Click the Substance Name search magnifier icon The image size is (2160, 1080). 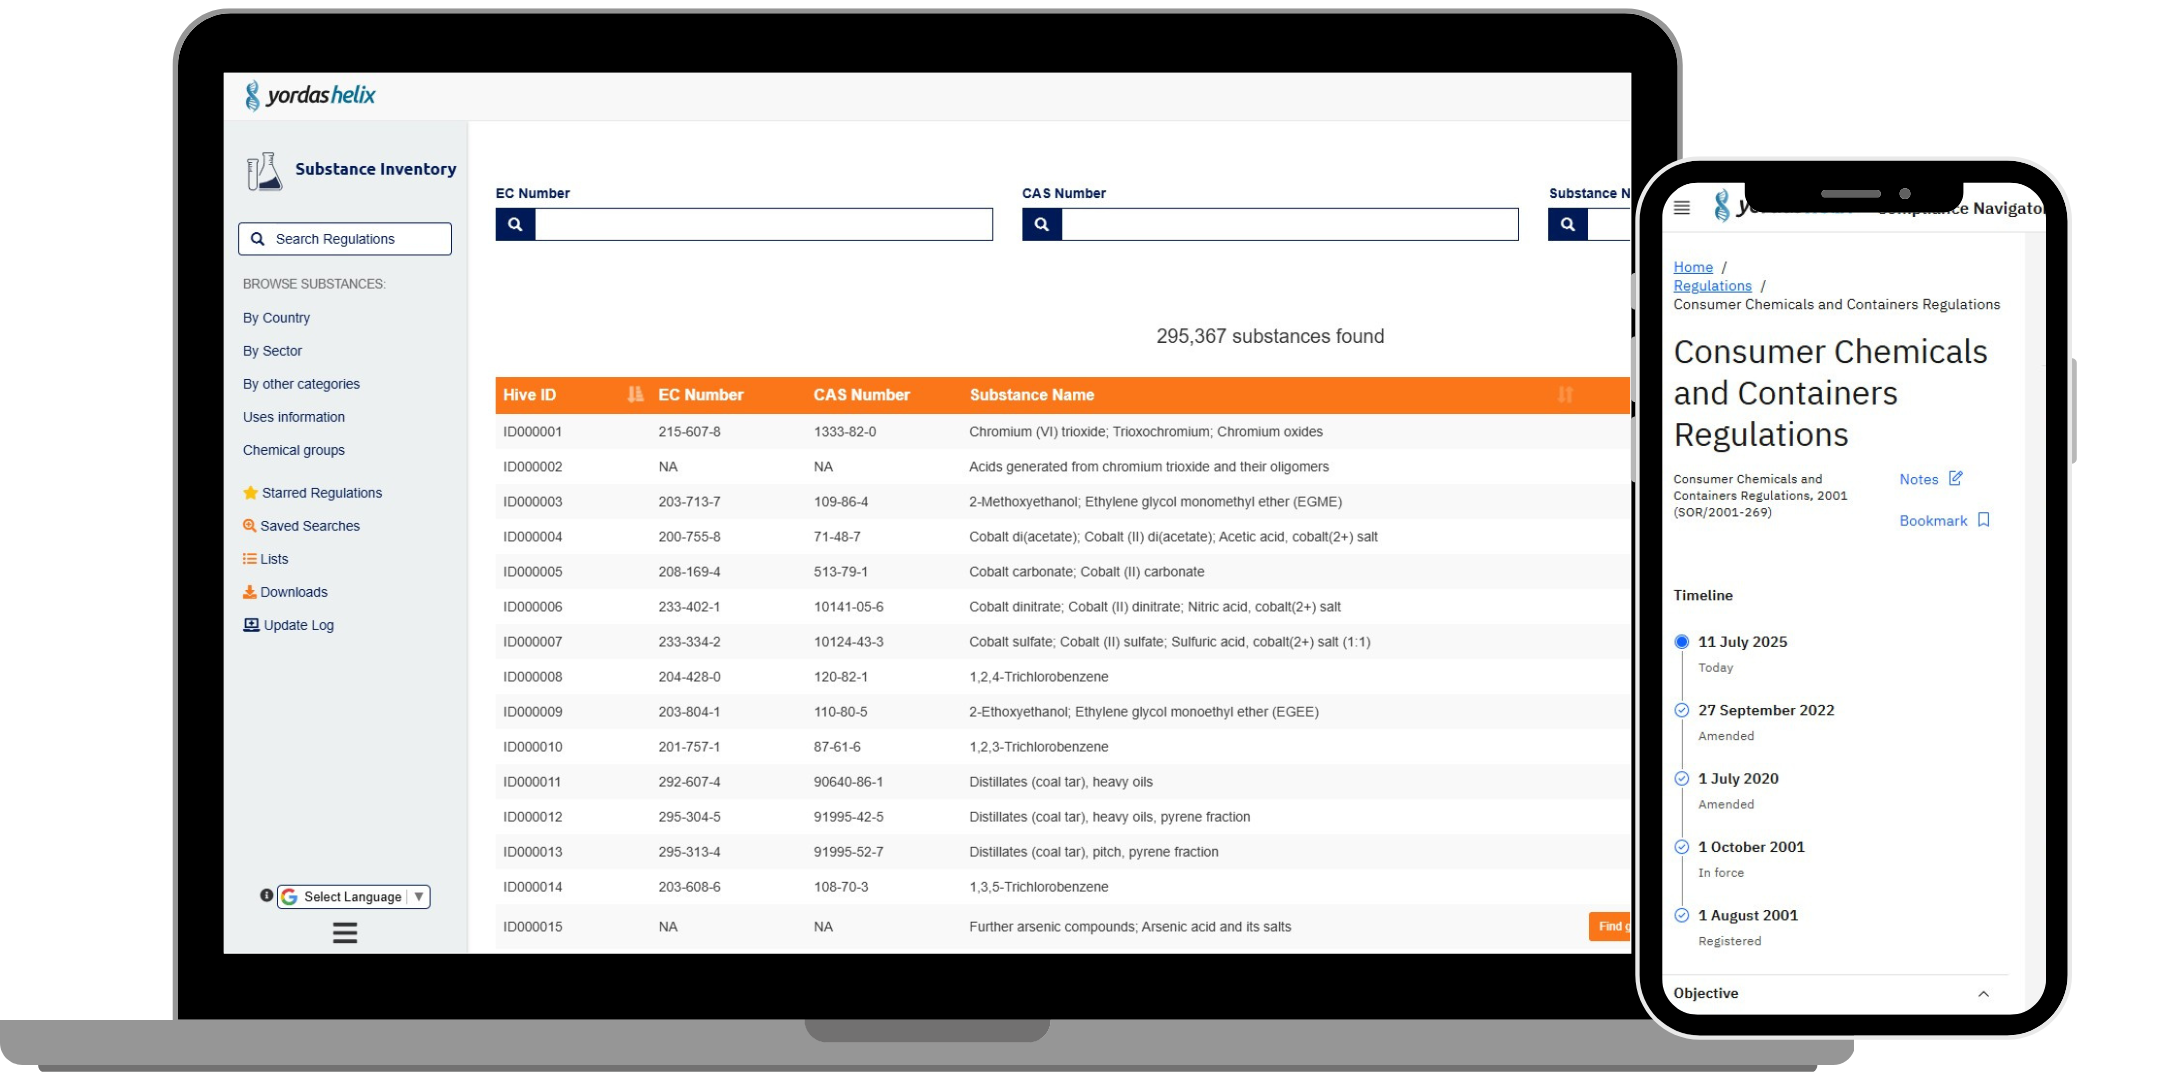pos(1567,225)
